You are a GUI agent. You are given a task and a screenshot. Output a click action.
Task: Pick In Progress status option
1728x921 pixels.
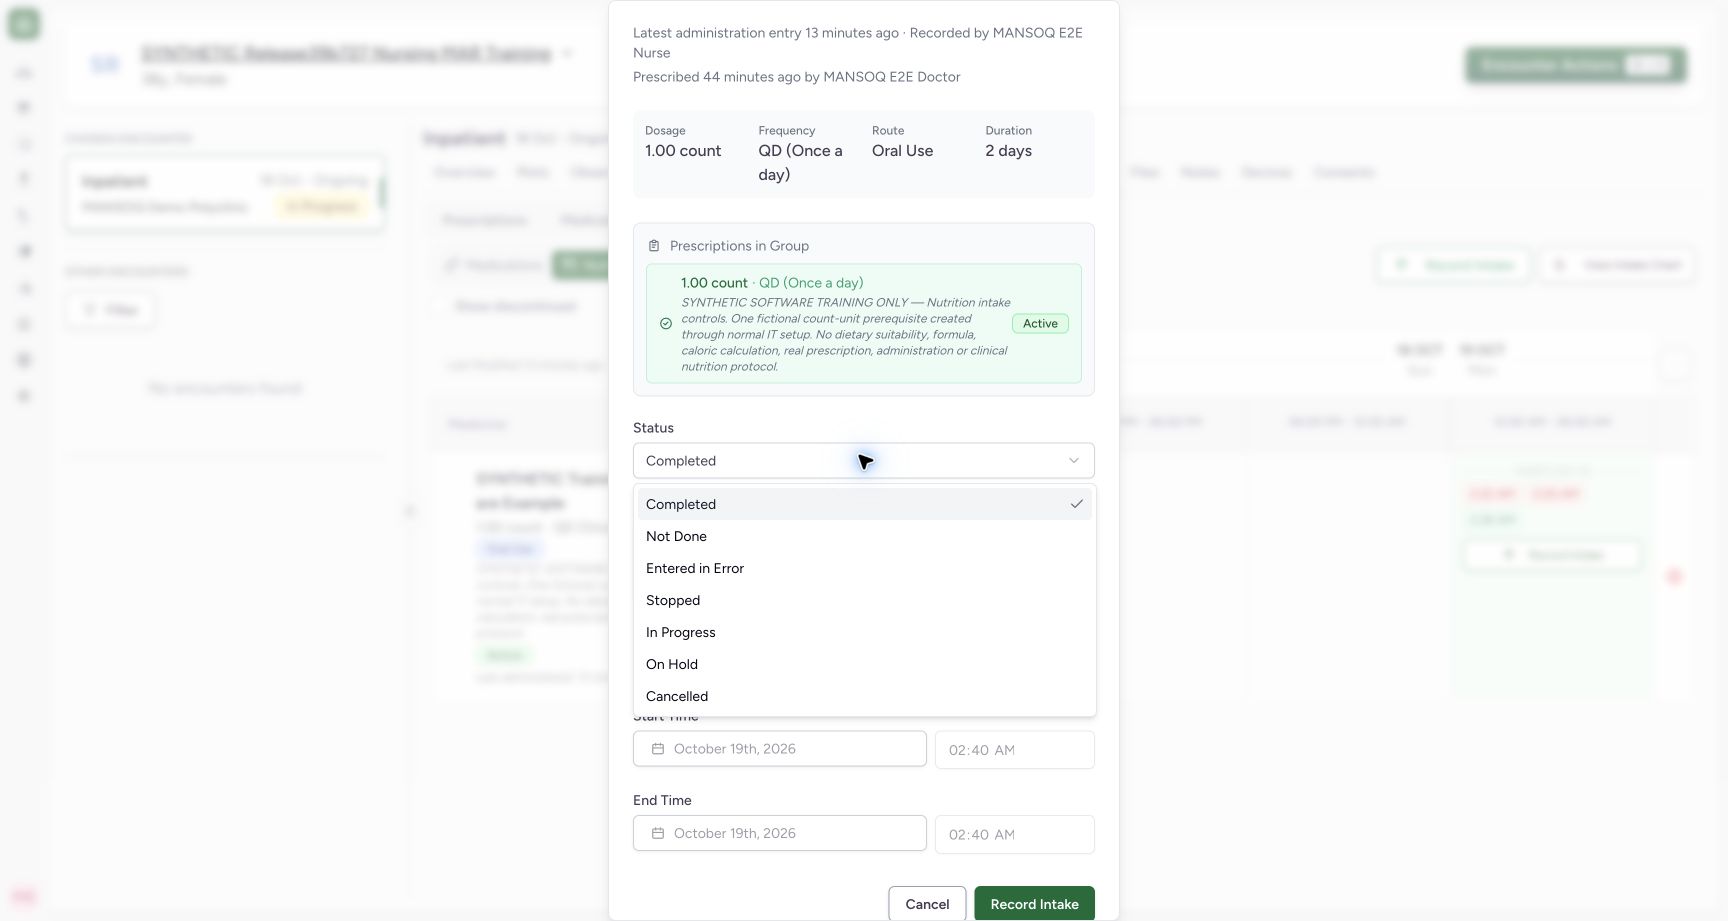point(864,632)
